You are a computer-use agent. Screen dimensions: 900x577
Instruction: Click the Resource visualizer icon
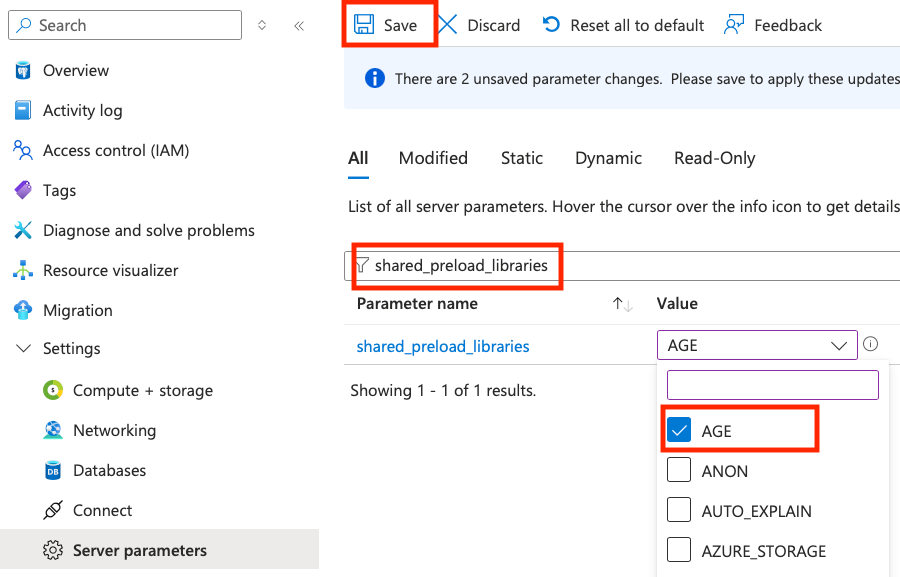tap(23, 270)
